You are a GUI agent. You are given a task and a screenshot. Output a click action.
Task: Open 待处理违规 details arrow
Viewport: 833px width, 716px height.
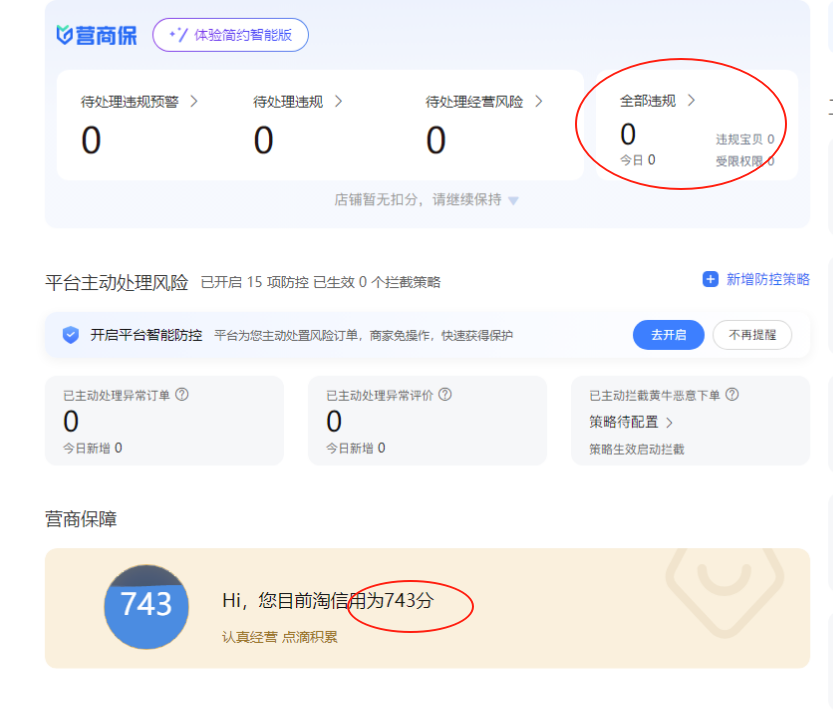coord(338,101)
